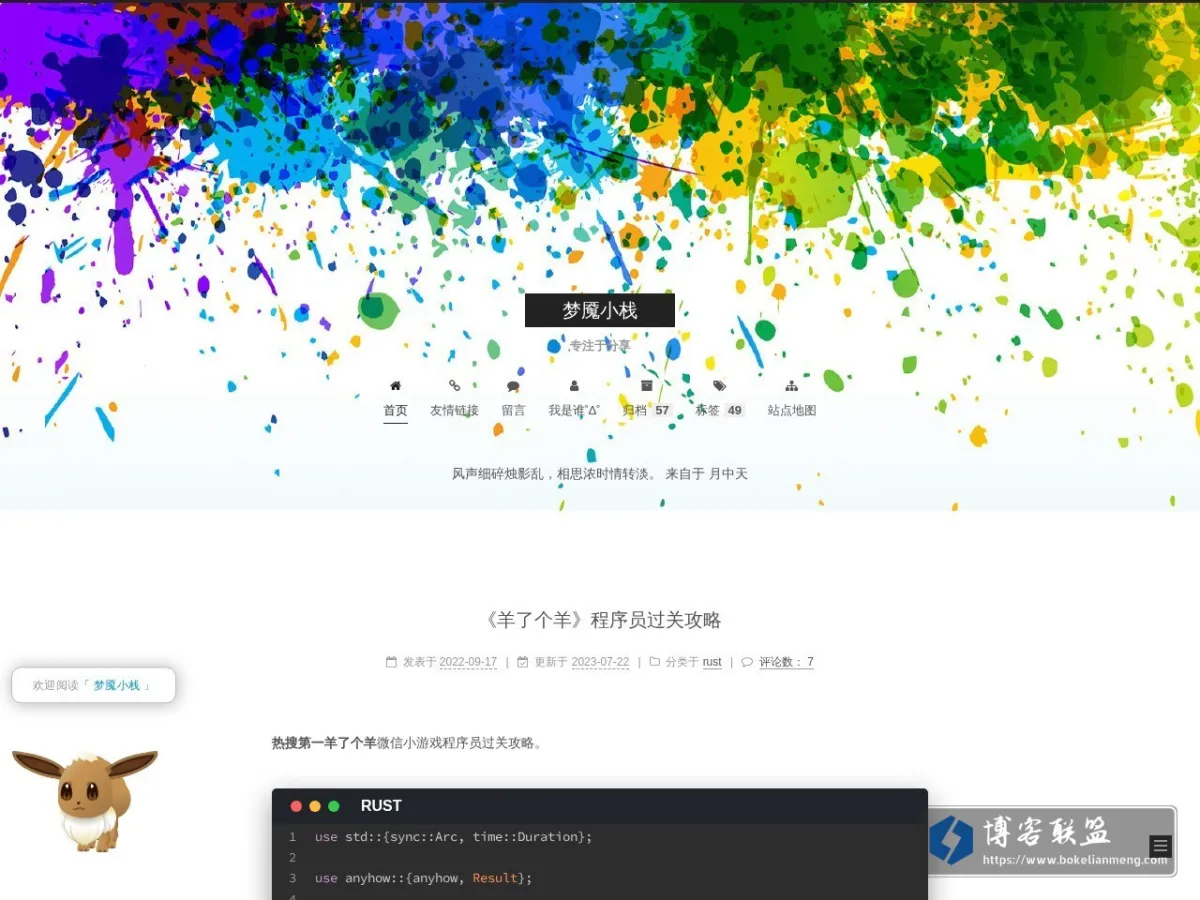Click the bold text 热搜第一羊了个羊
1200x900 pixels.
(324, 743)
